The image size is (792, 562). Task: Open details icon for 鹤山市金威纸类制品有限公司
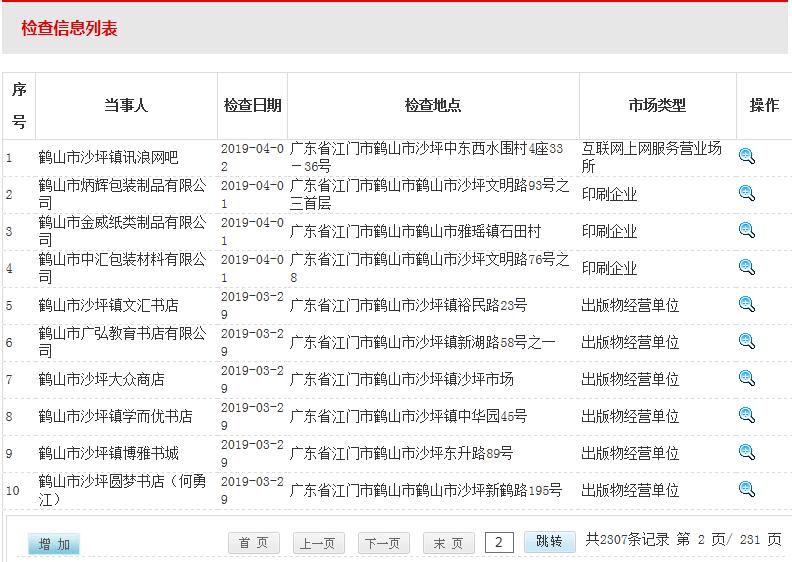[x=746, y=230]
